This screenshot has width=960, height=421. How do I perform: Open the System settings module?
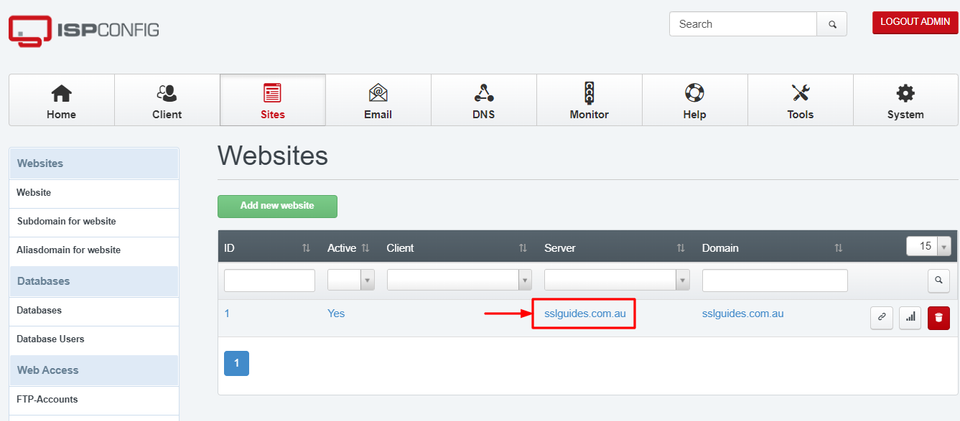[x=905, y=101]
